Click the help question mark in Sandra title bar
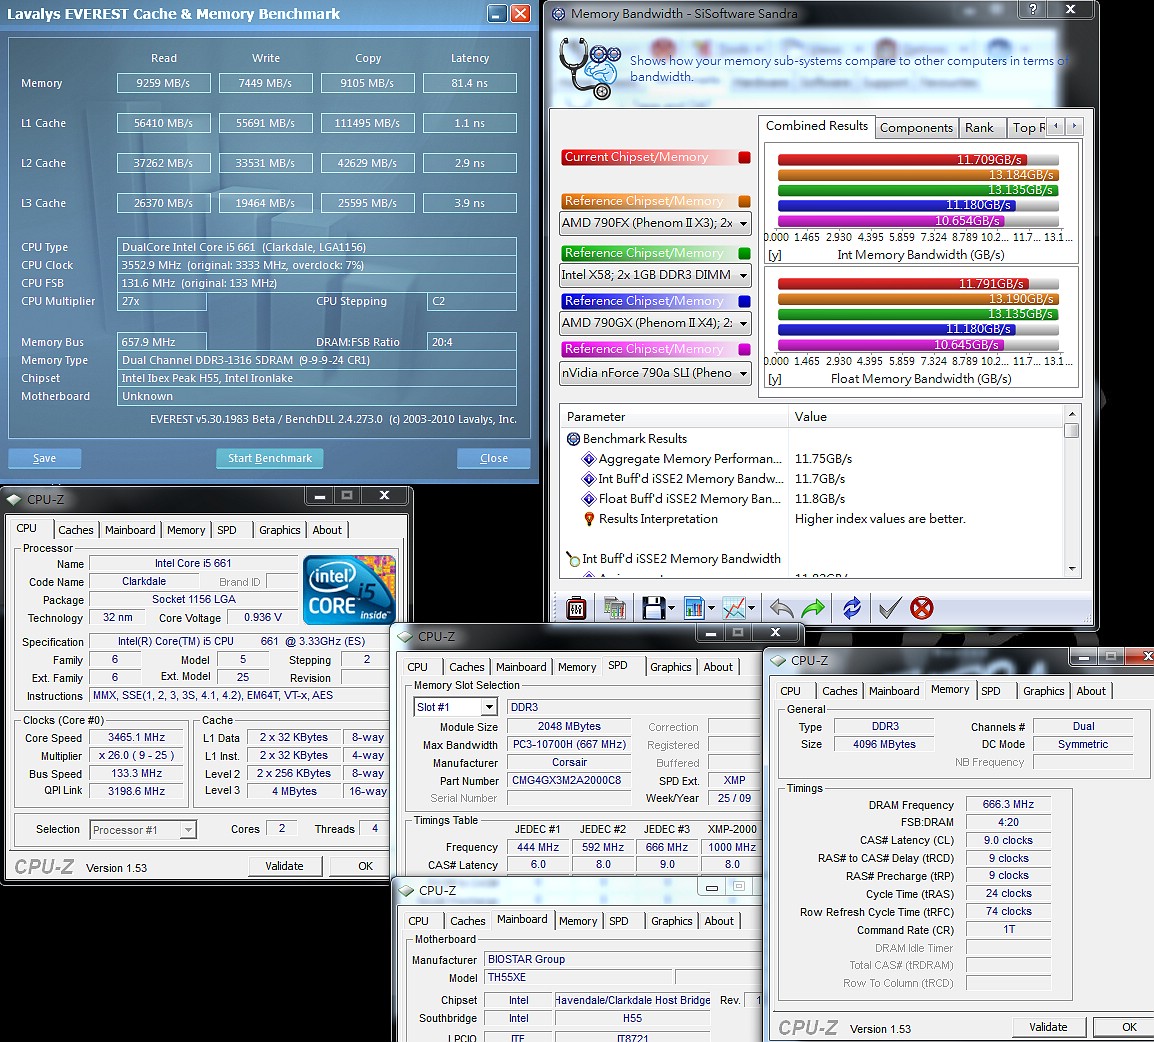This screenshot has width=1154, height=1042. [x=1033, y=9]
